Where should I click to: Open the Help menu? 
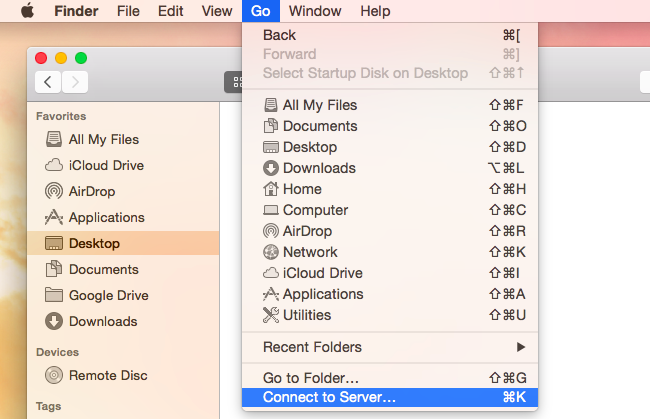375,11
